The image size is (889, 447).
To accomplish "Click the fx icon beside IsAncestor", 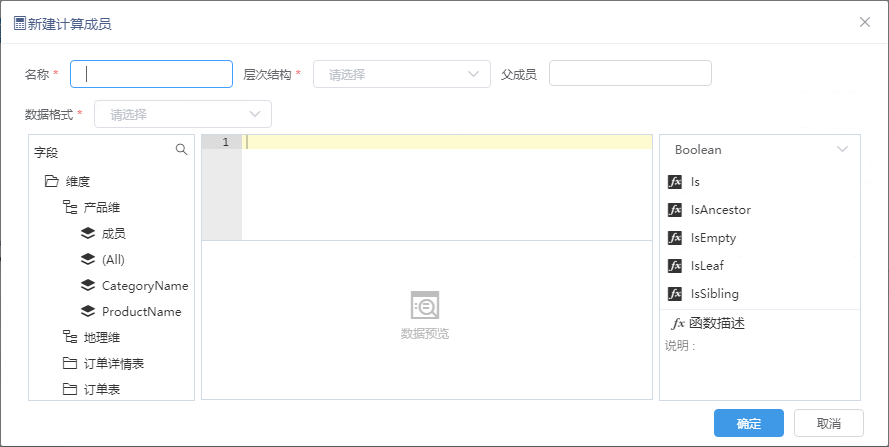I will point(675,210).
